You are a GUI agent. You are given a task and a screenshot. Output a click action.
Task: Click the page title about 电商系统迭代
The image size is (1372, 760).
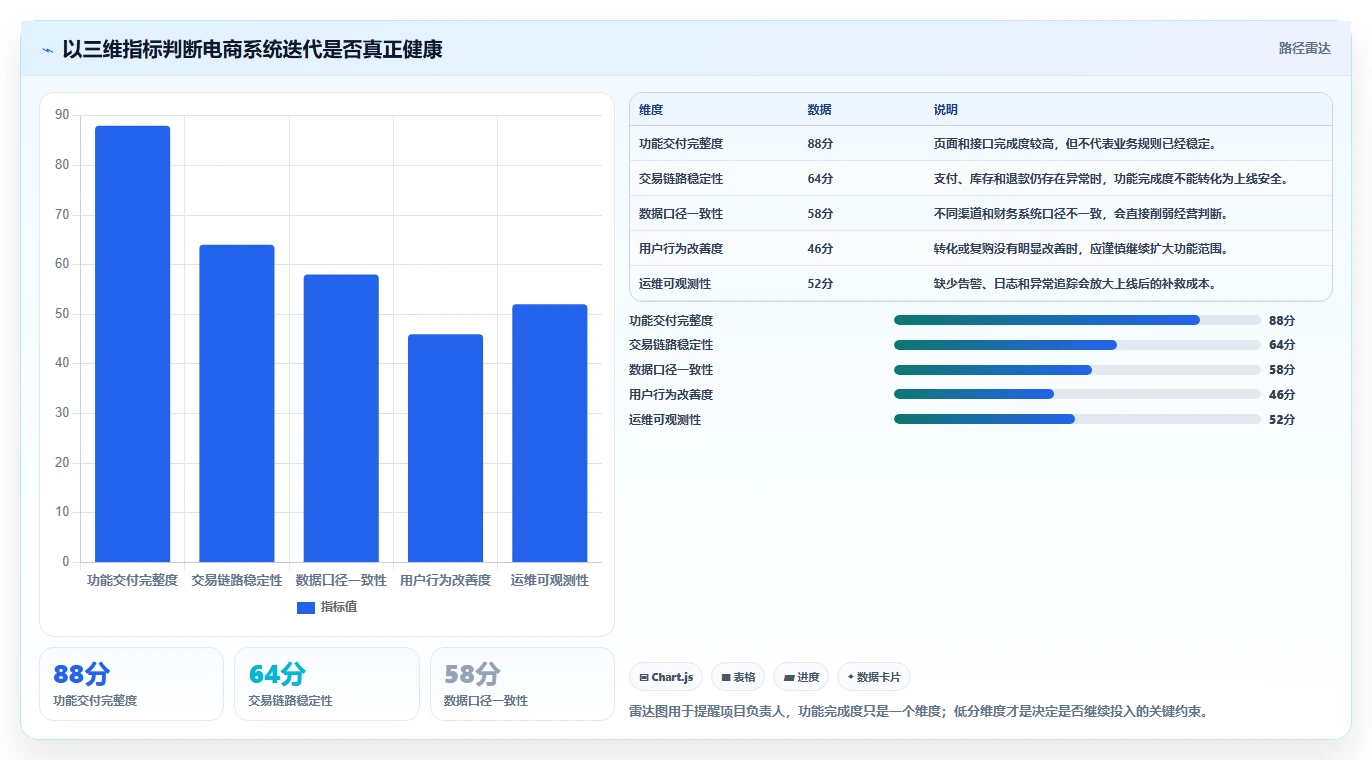pyautogui.click(x=252, y=49)
